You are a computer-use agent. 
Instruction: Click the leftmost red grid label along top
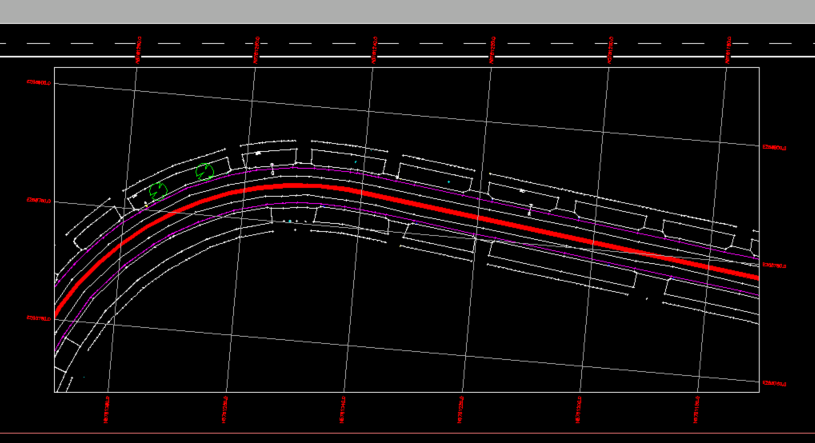138,48
